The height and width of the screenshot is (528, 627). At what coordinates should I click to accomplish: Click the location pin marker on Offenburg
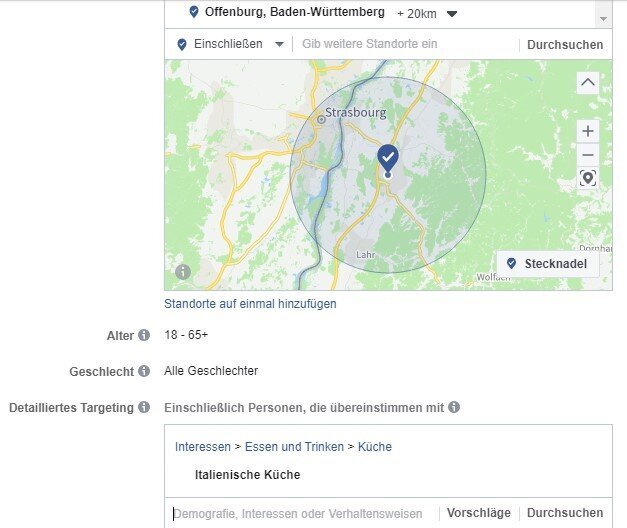pyautogui.click(x=387, y=158)
